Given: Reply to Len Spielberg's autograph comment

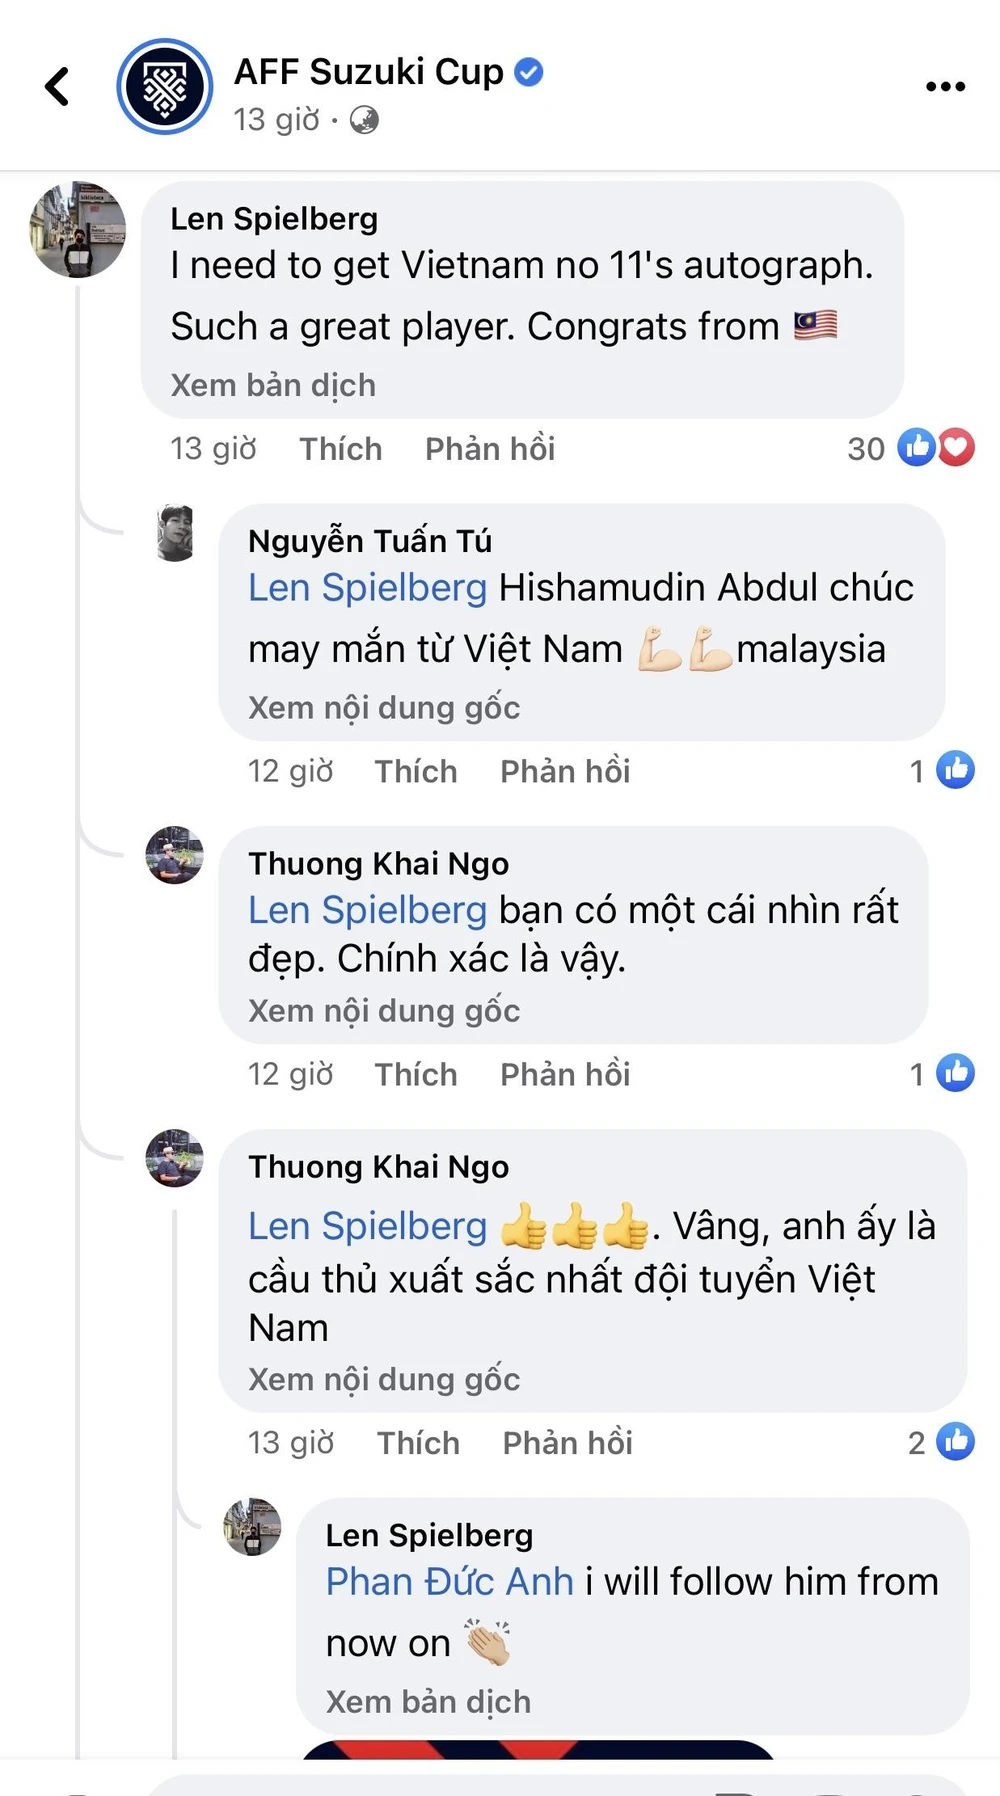Looking at the screenshot, I should [490, 449].
